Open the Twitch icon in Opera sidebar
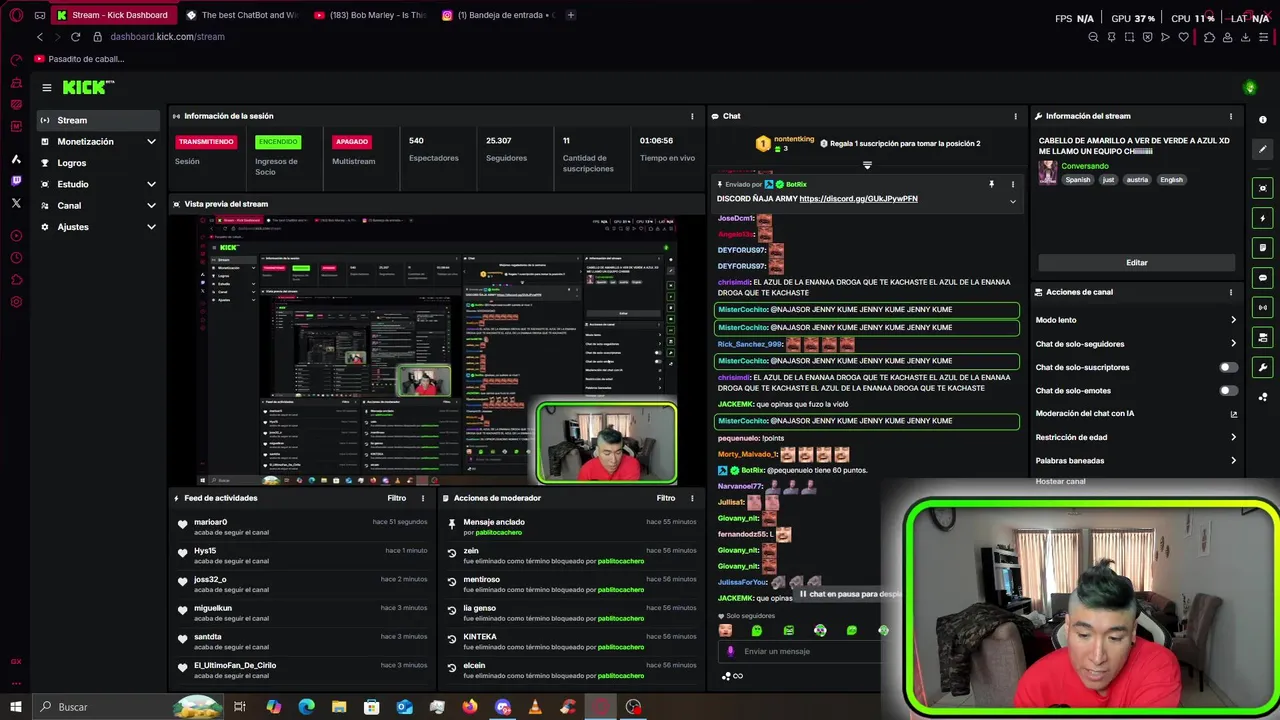This screenshot has height=720, width=1280. point(16,181)
